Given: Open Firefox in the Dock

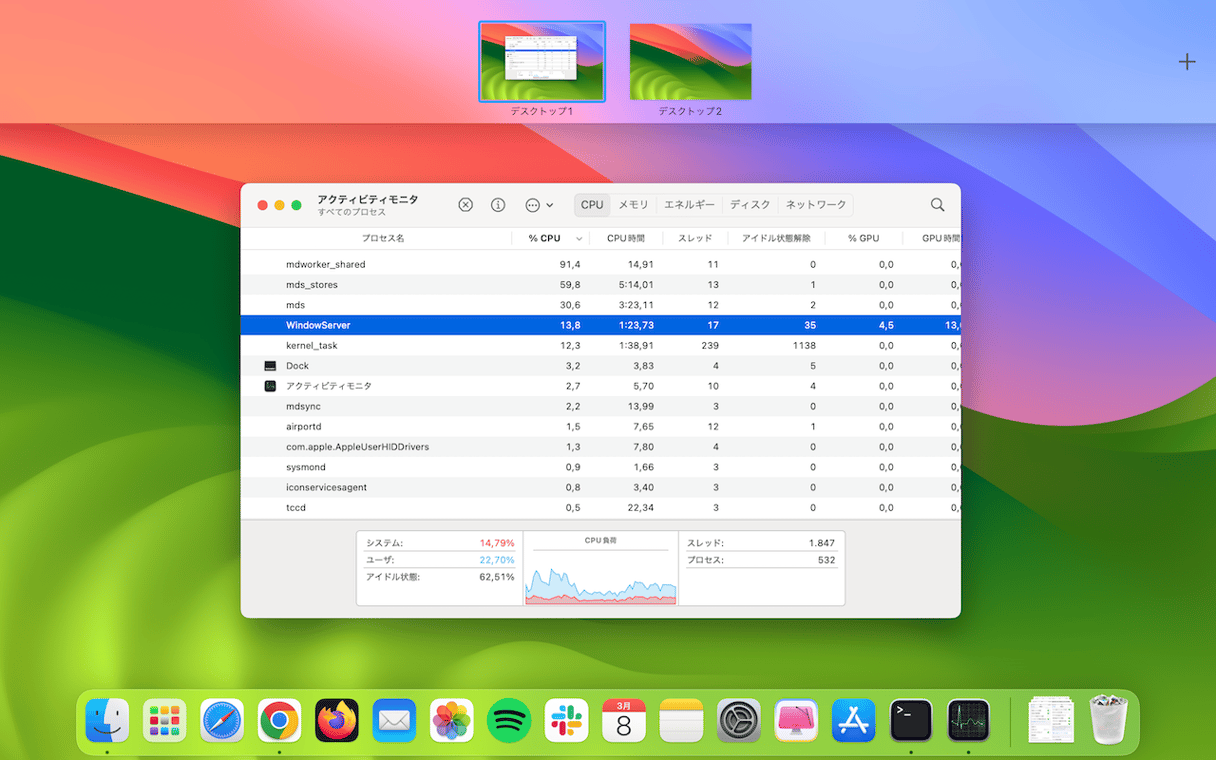Looking at the screenshot, I should 337,720.
